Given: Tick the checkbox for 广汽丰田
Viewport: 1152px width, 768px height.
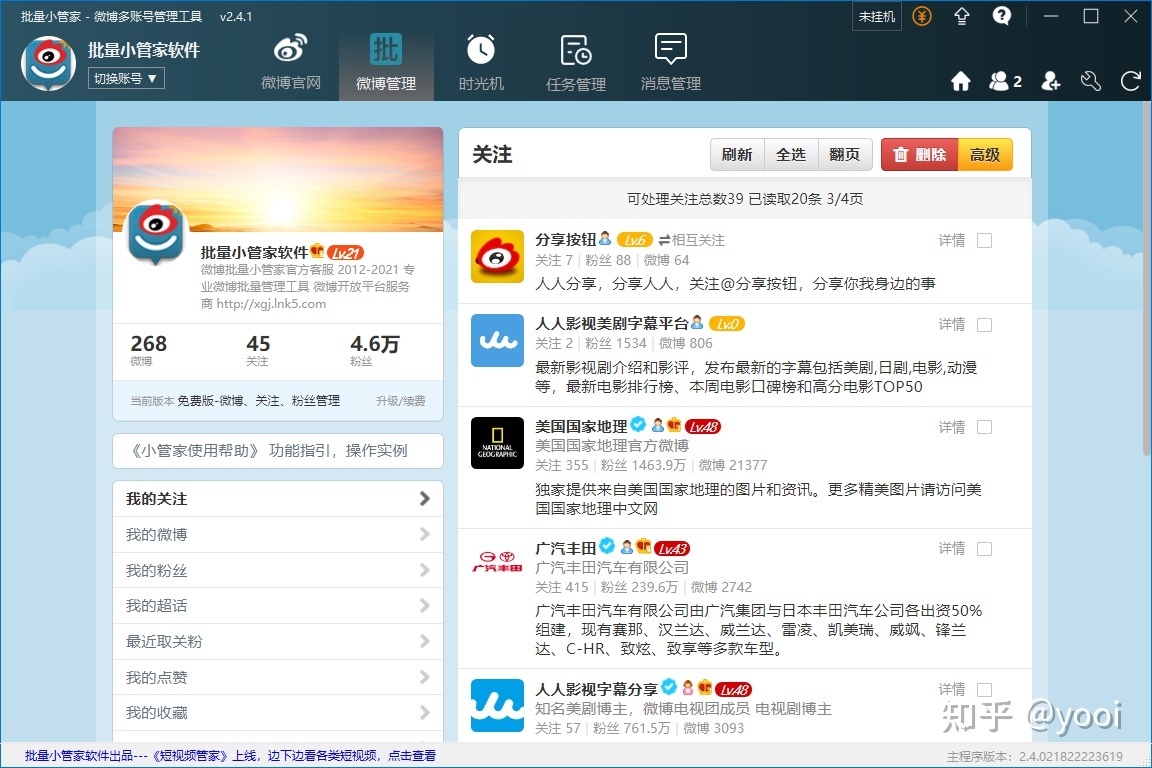Looking at the screenshot, I should click(984, 549).
